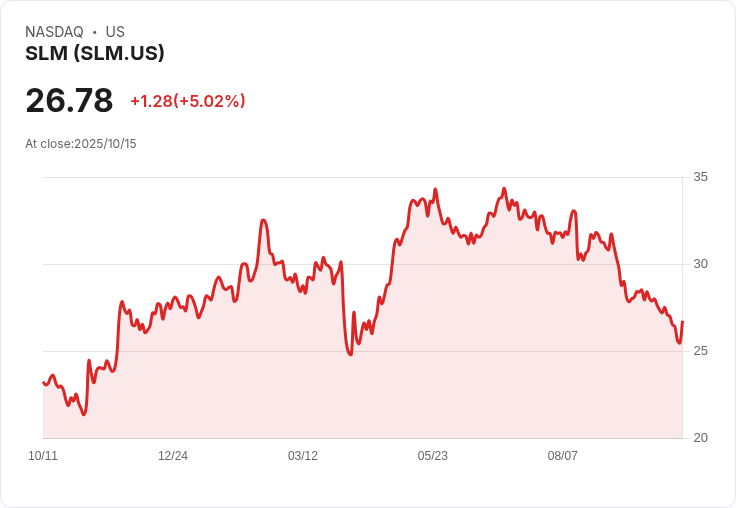The image size is (736, 508).
Task: Click the At close:2025/10/15 timestamp
Action: point(81,144)
